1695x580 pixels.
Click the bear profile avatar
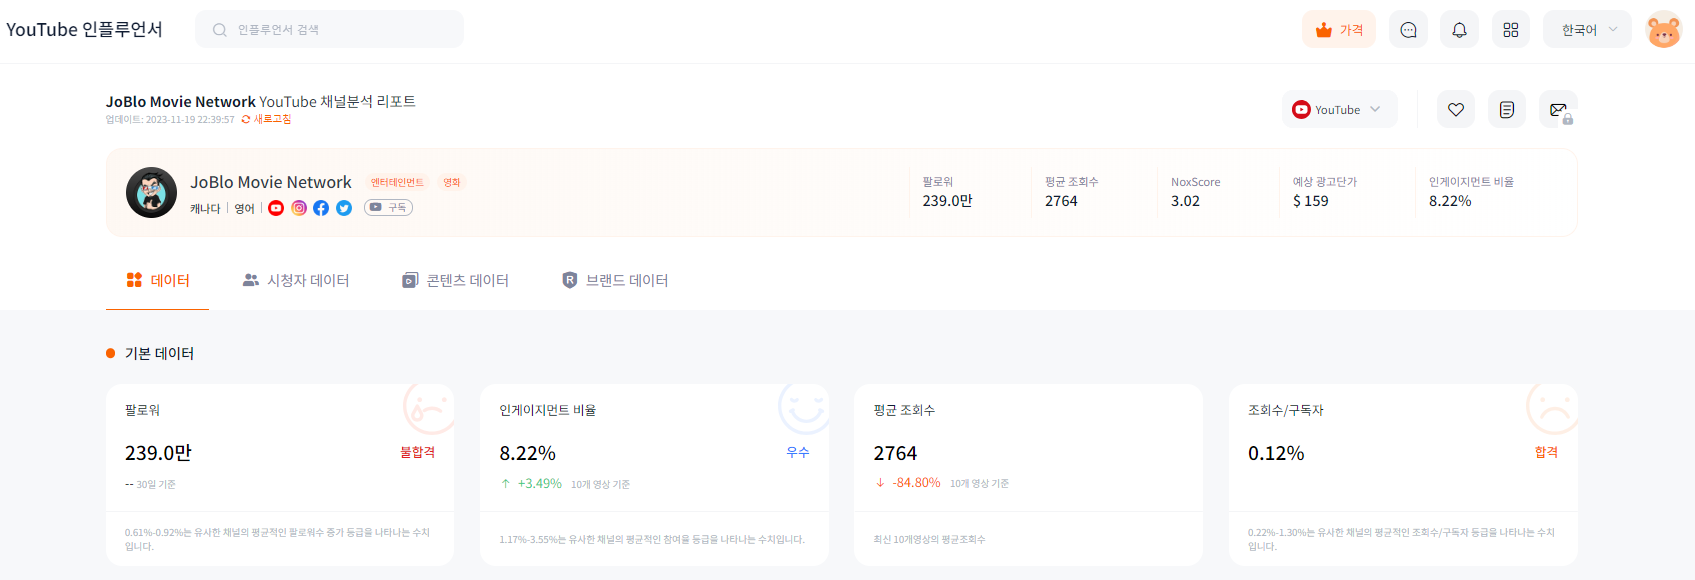1664,30
